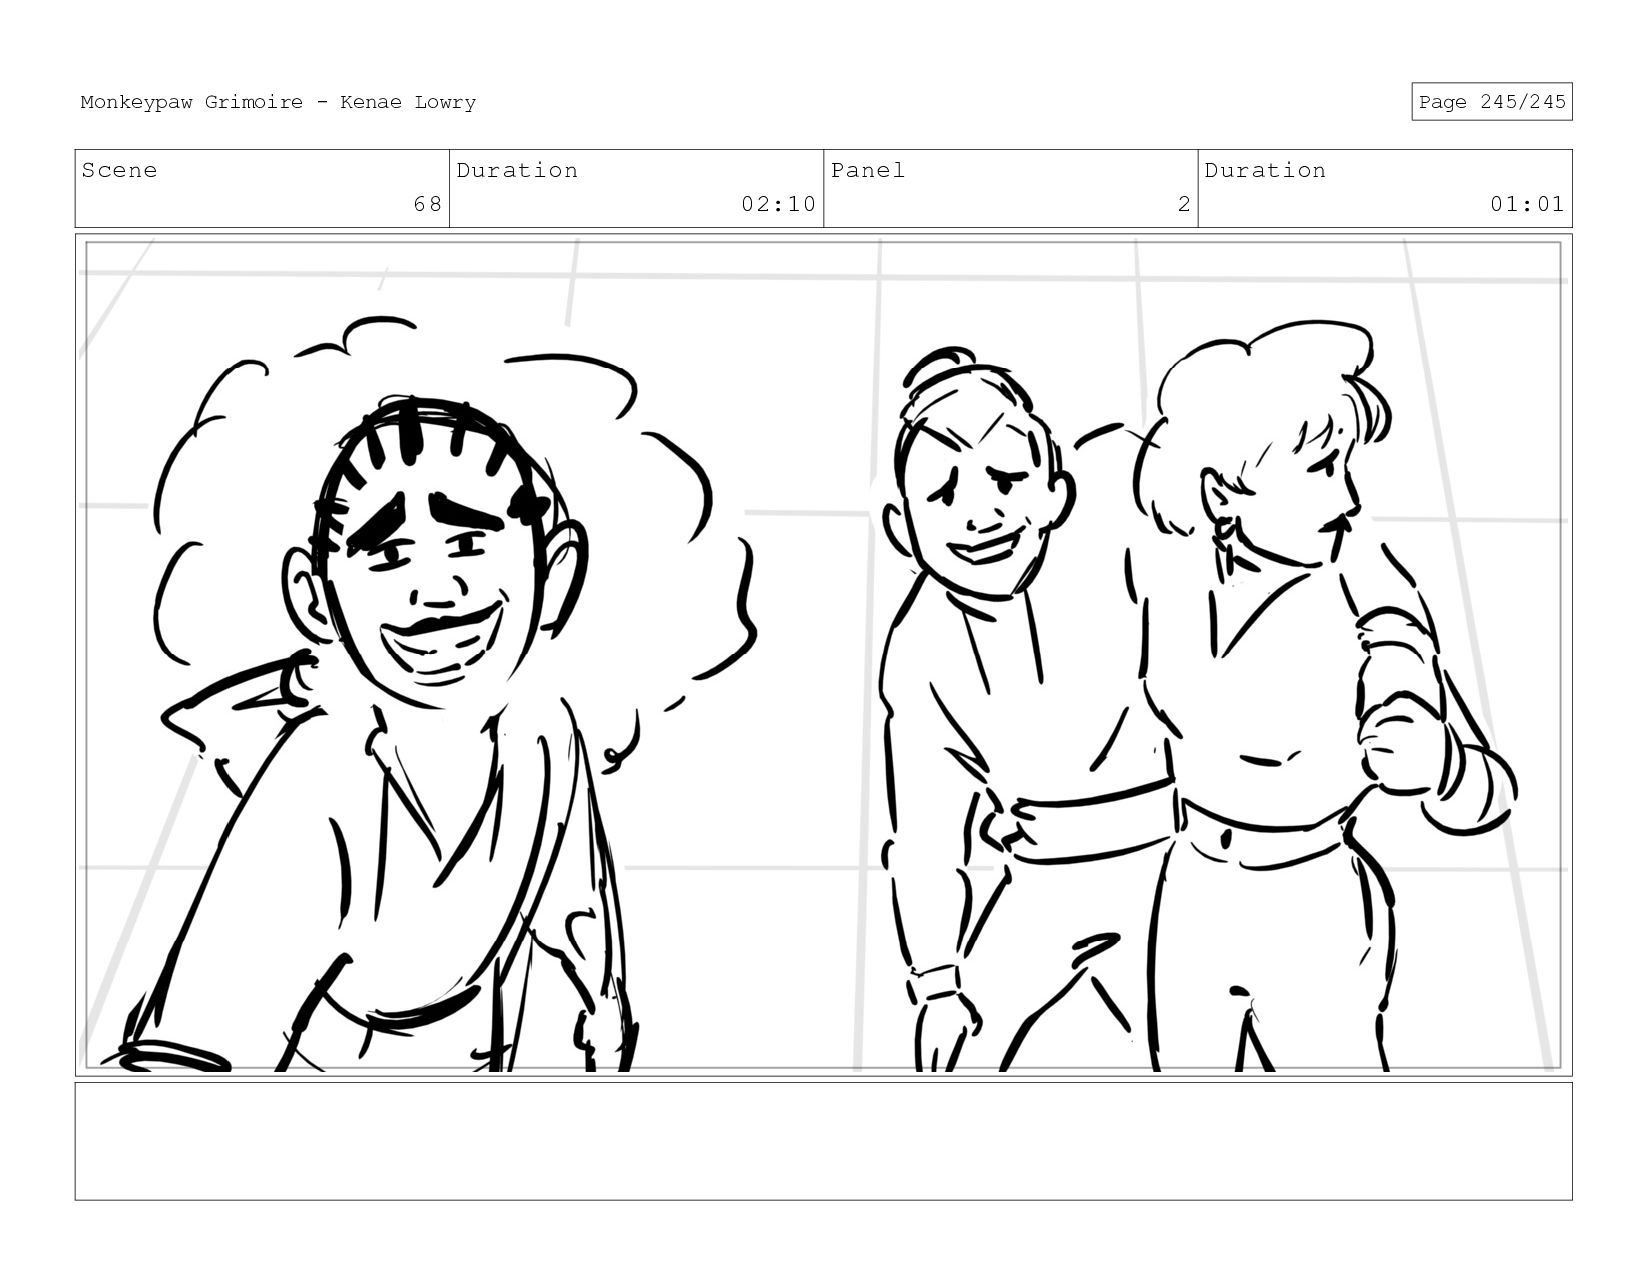Click the panel number 2
Image resolution: width=1650 pixels, height=1275 pixels.
[x=1184, y=204]
